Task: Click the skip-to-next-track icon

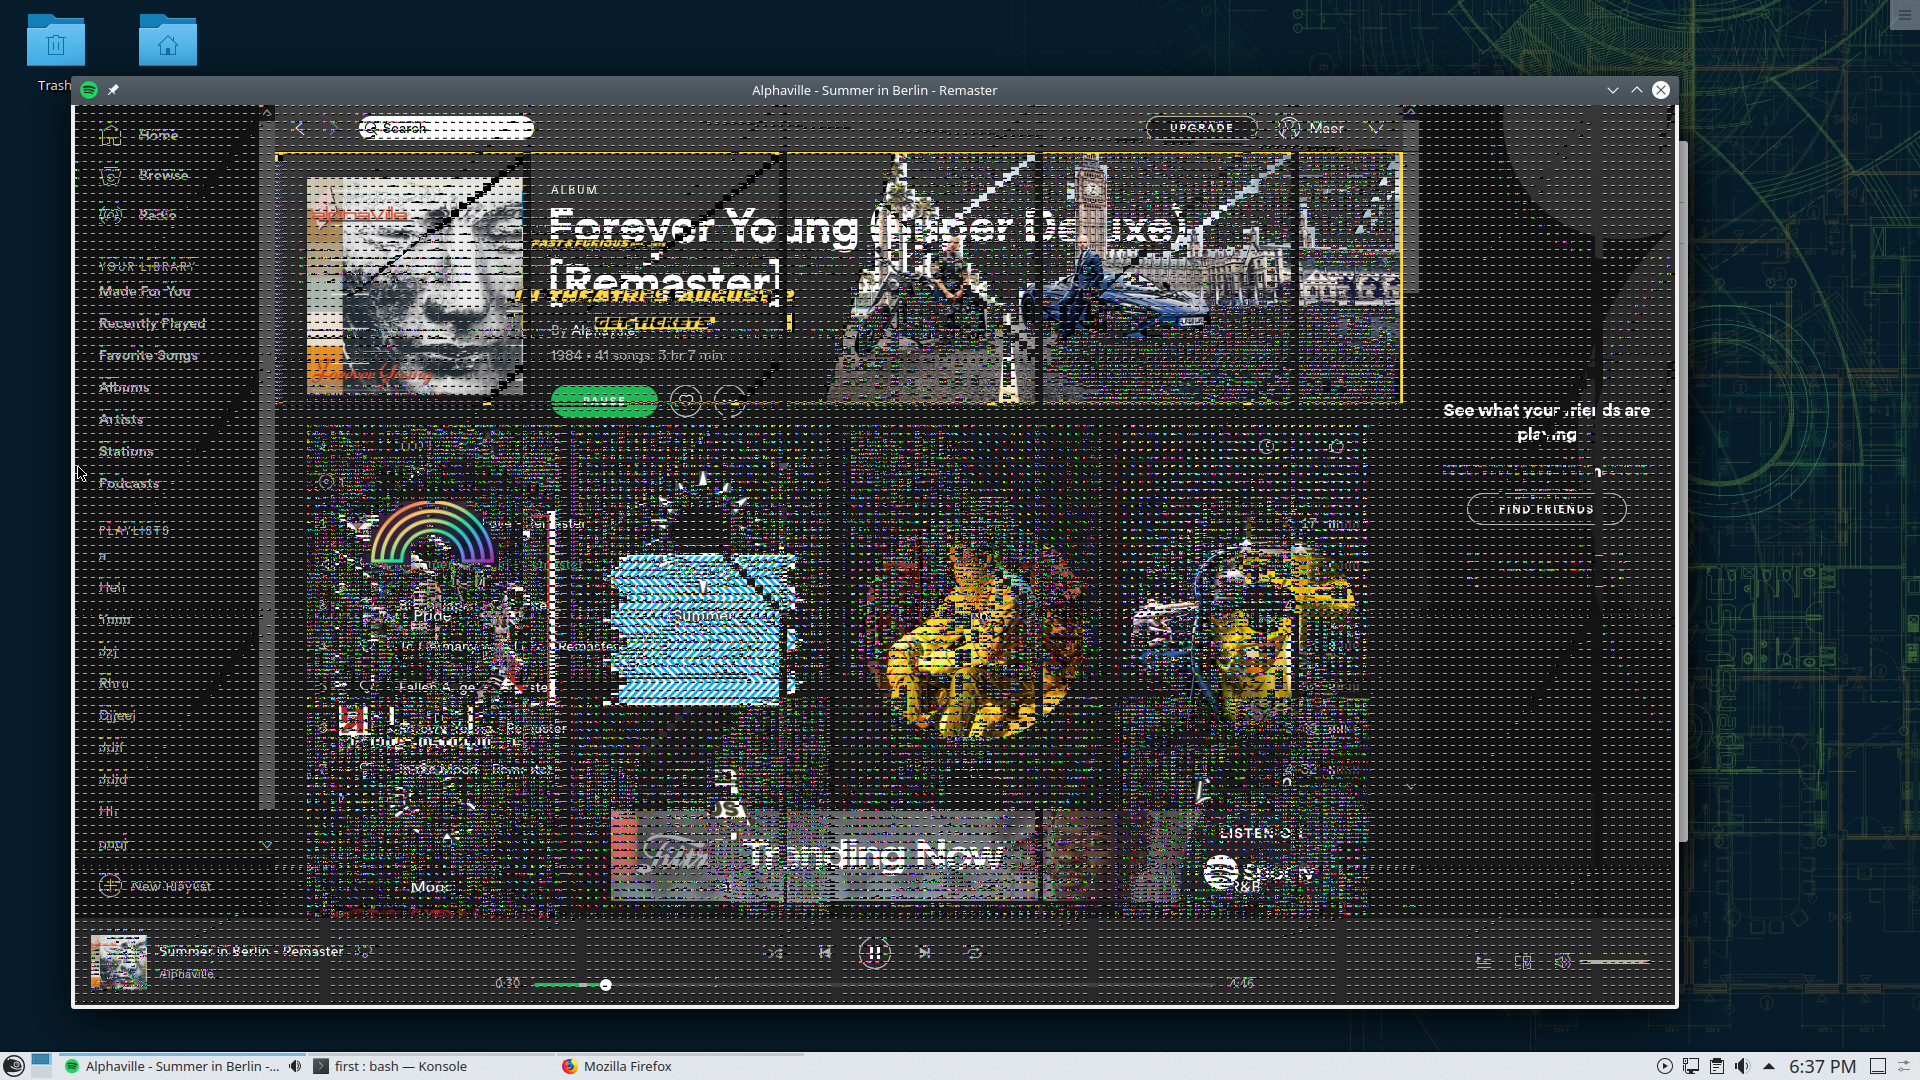Action: coord(925,953)
